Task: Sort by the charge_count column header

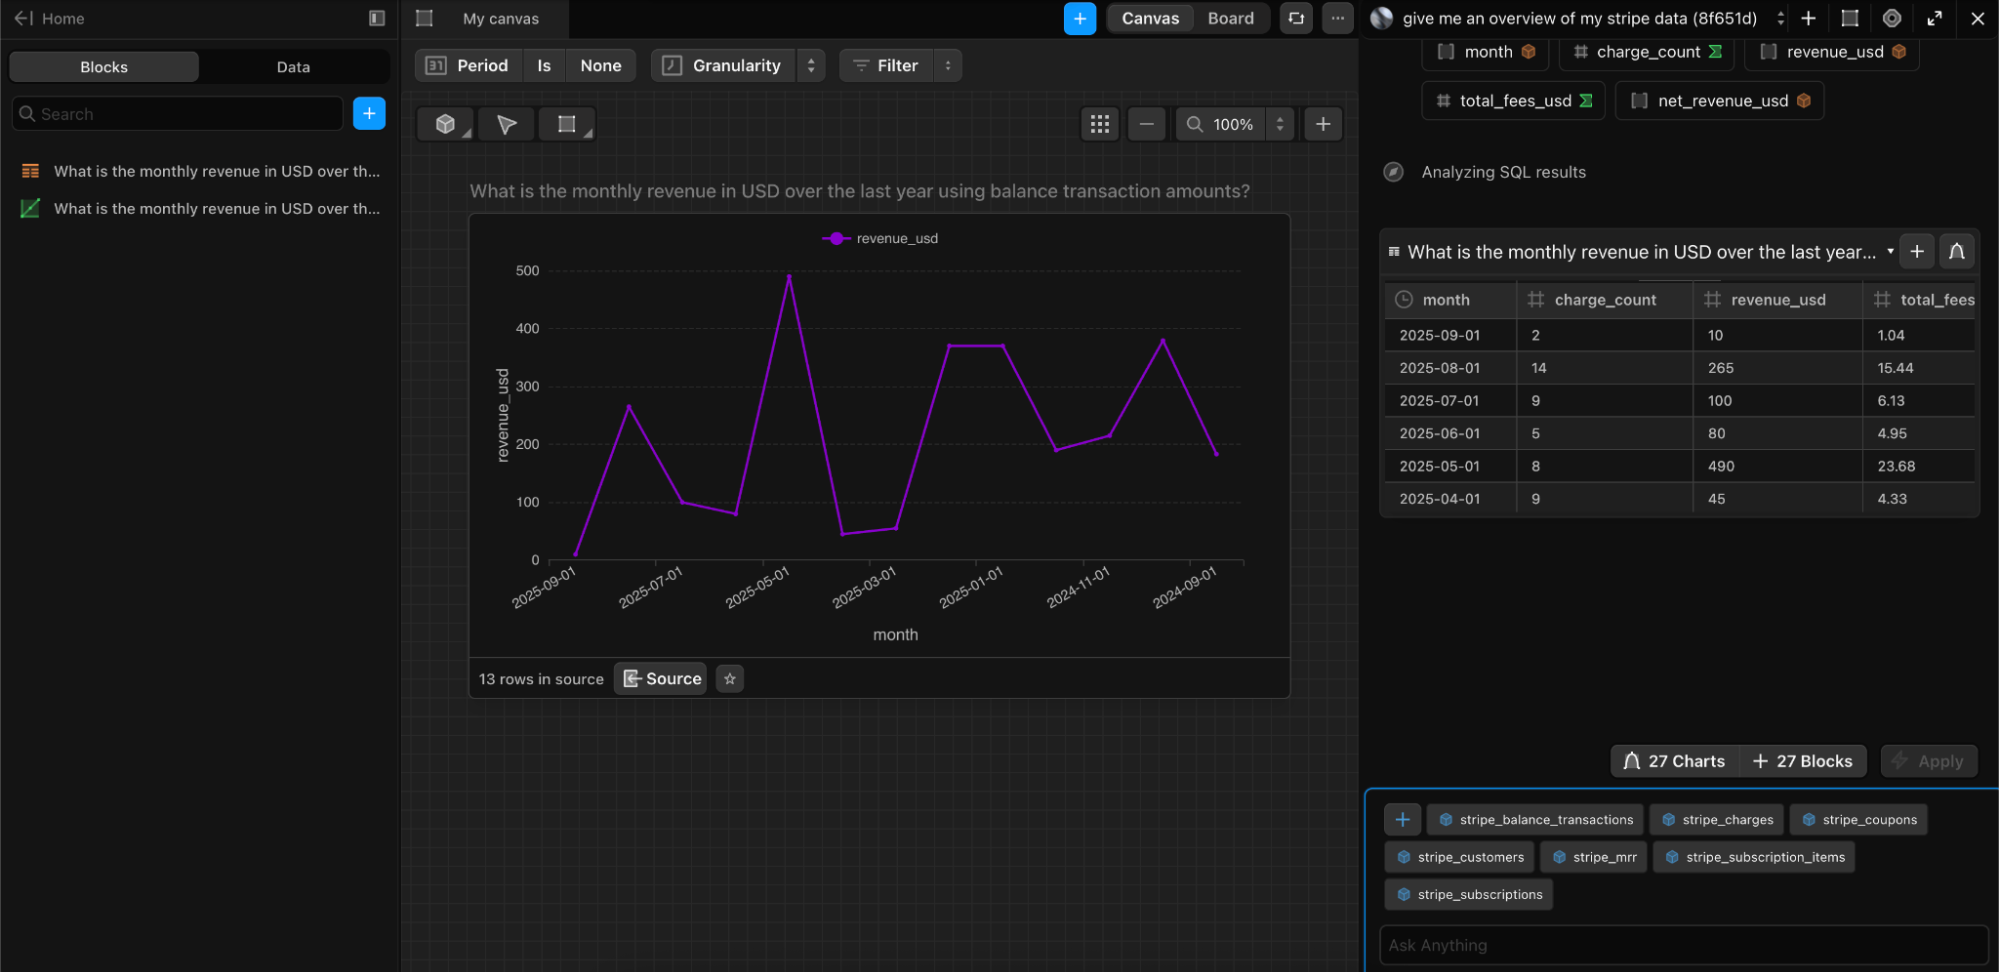Action: coord(1604,300)
